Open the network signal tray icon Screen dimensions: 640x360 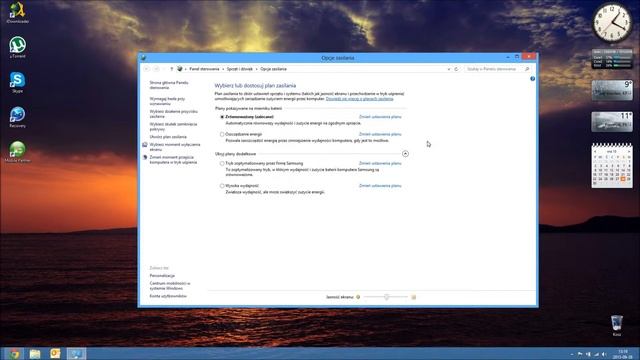[596, 354]
